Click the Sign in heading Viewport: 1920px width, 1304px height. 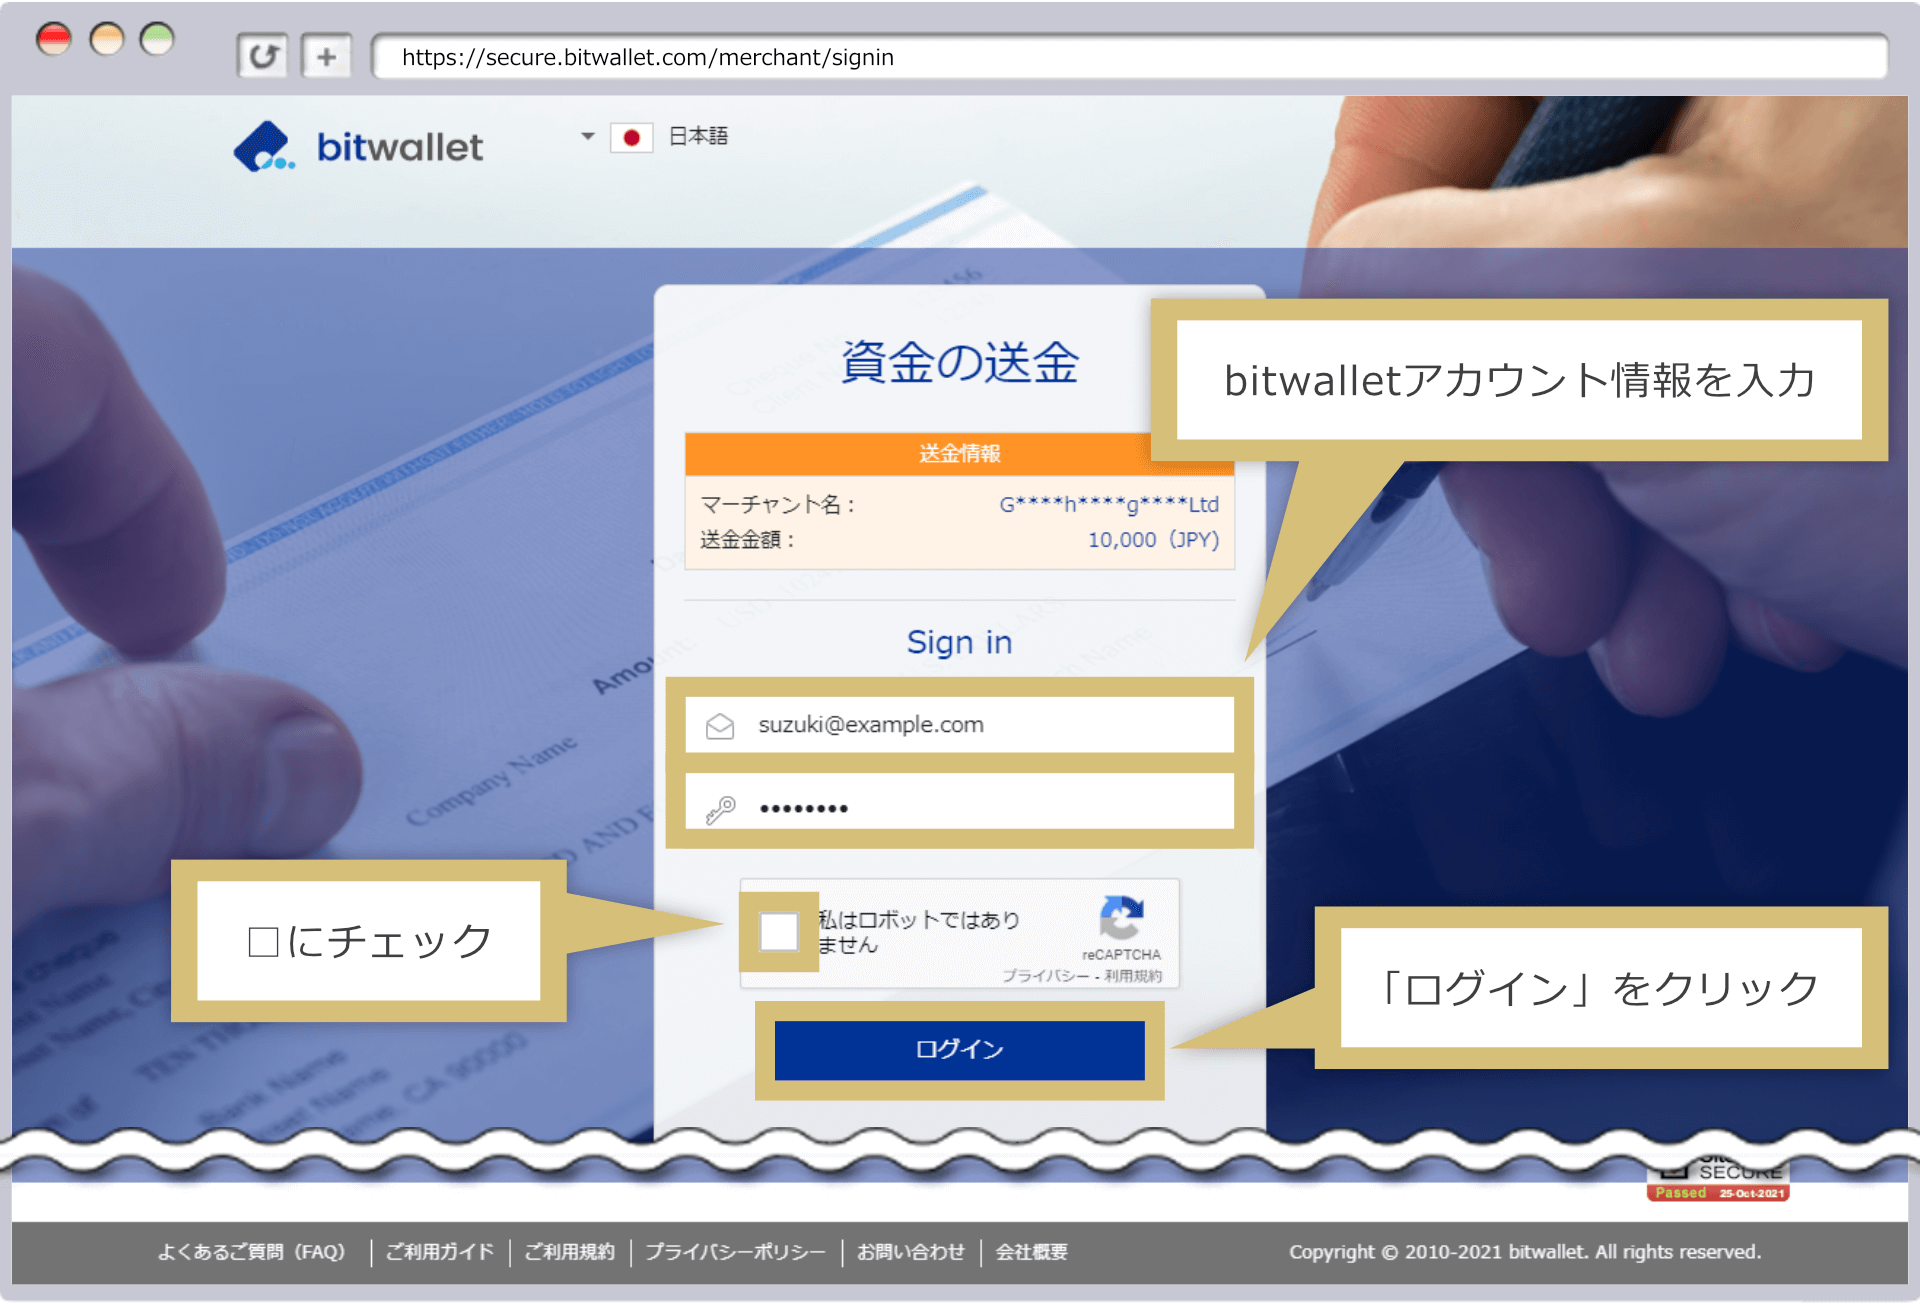point(959,642)
